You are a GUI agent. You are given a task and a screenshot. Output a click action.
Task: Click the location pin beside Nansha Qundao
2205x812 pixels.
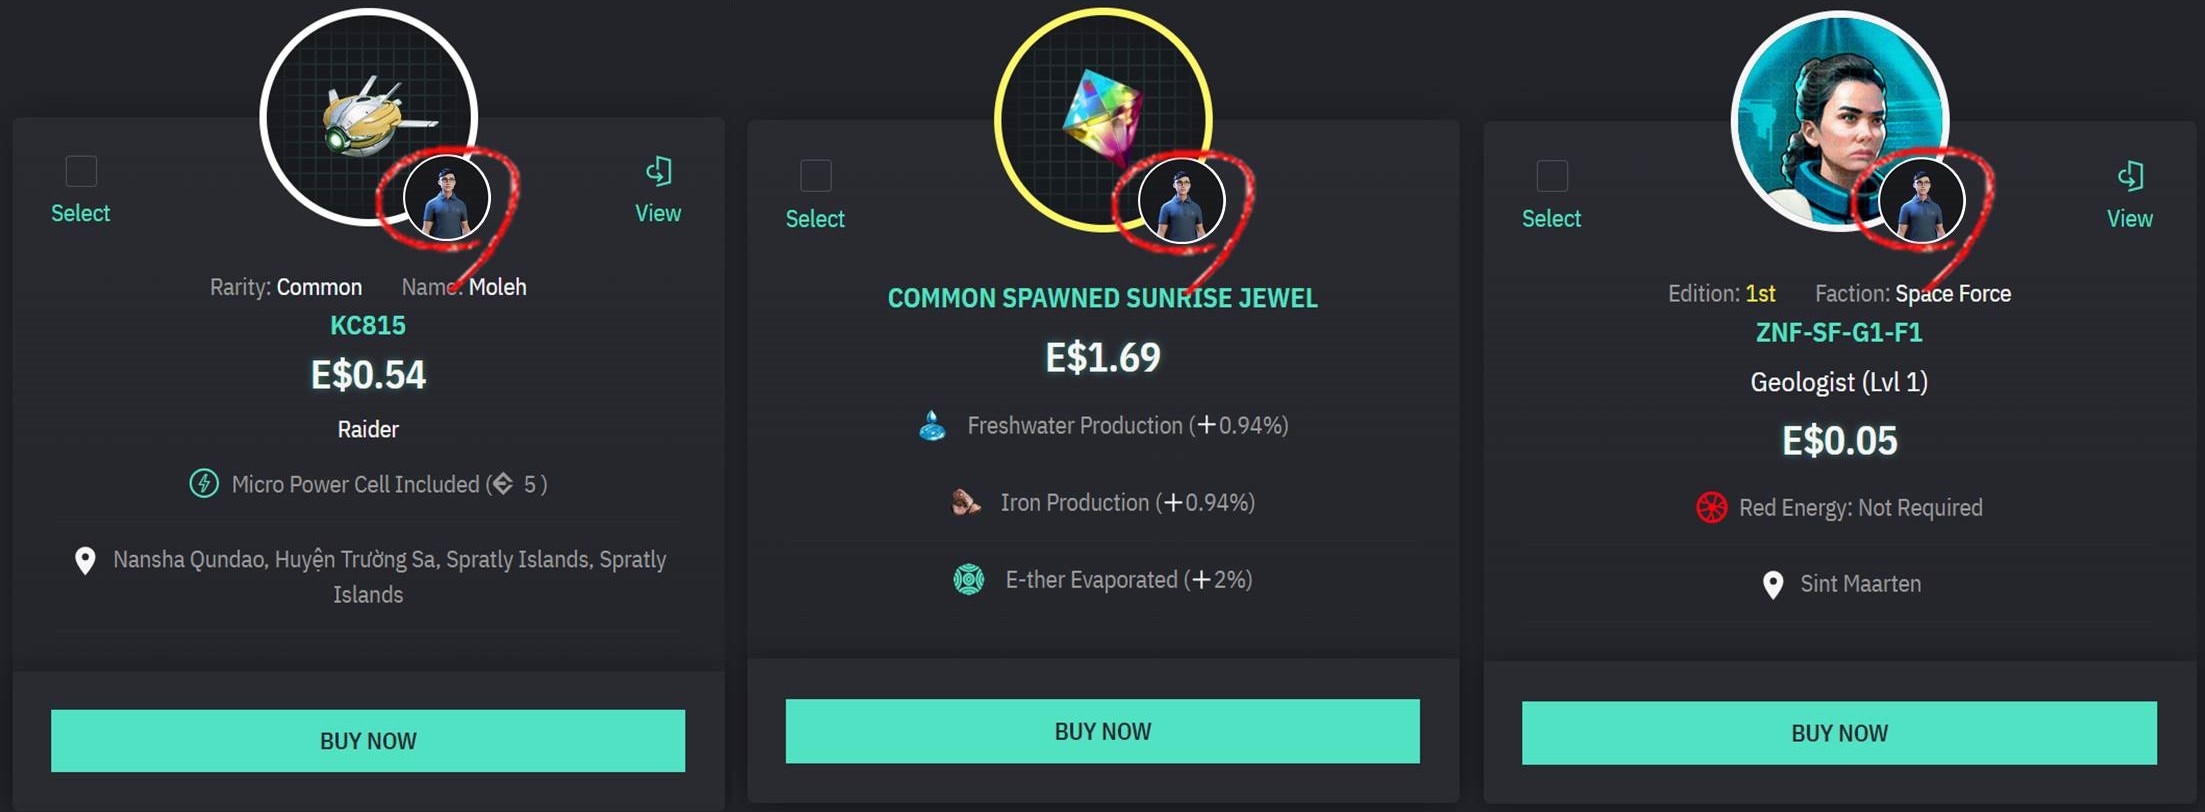(86, 561)
